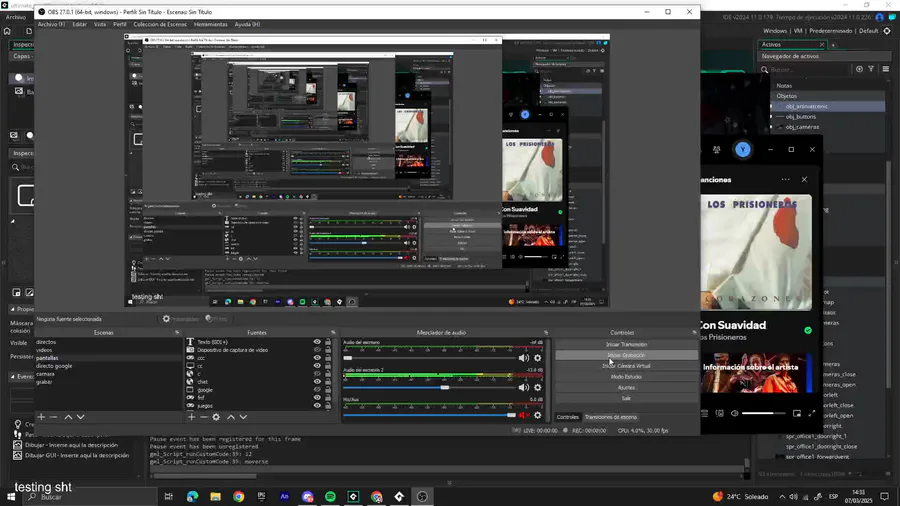Image resolution: width=900 pixels, height=506 pixels.
Task: Click add asset plus icon in Navegador de activos
Action: (x=859, y=69)
